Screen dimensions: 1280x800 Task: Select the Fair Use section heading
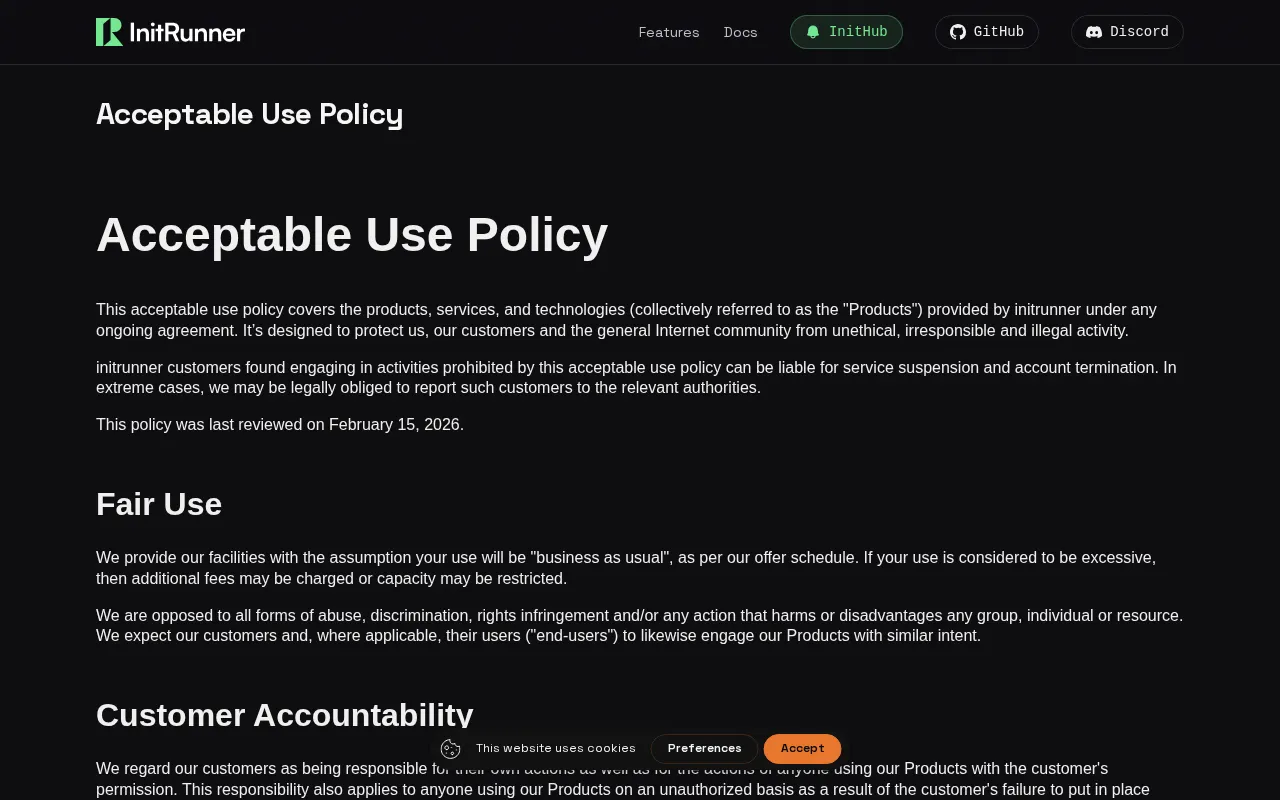(x=159, y=504)
